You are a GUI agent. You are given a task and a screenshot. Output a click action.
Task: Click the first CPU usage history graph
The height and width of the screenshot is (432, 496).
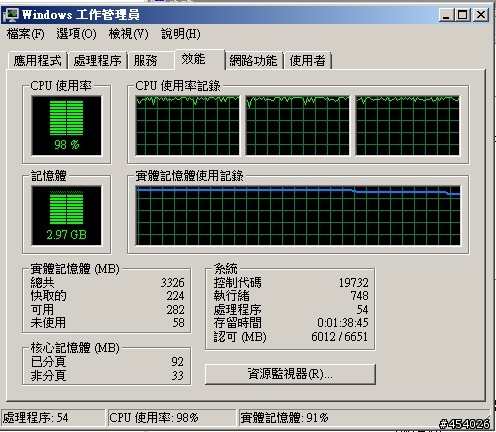(x=187, y=125)
